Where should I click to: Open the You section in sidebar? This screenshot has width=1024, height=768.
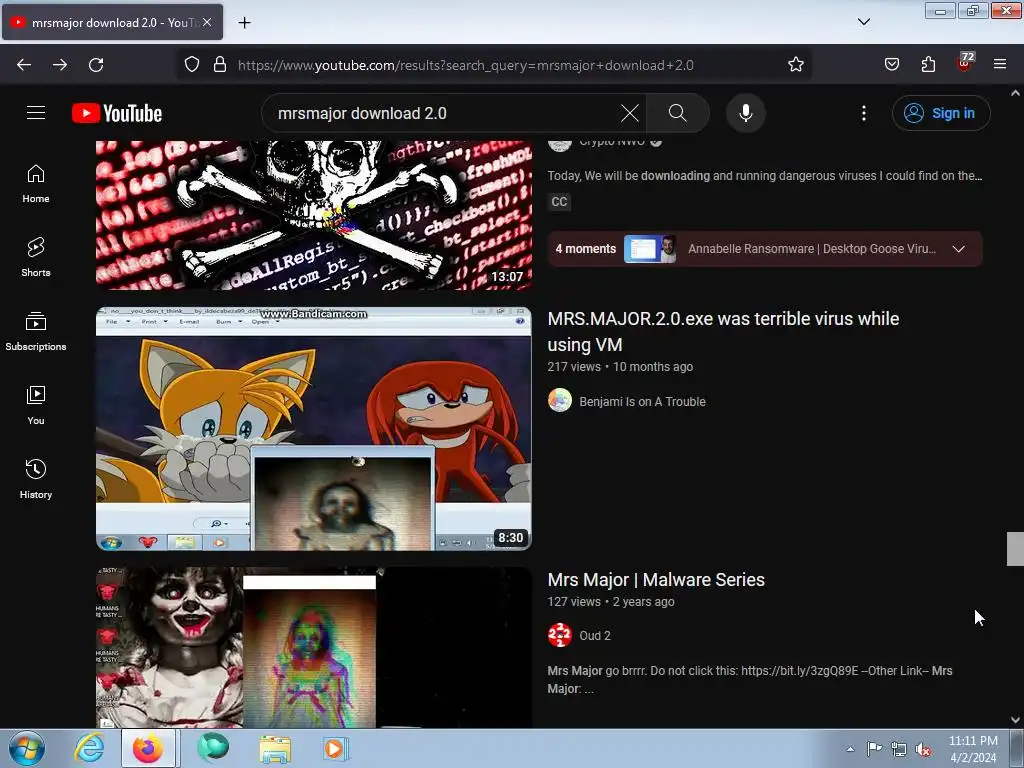[x=36, y=406]
